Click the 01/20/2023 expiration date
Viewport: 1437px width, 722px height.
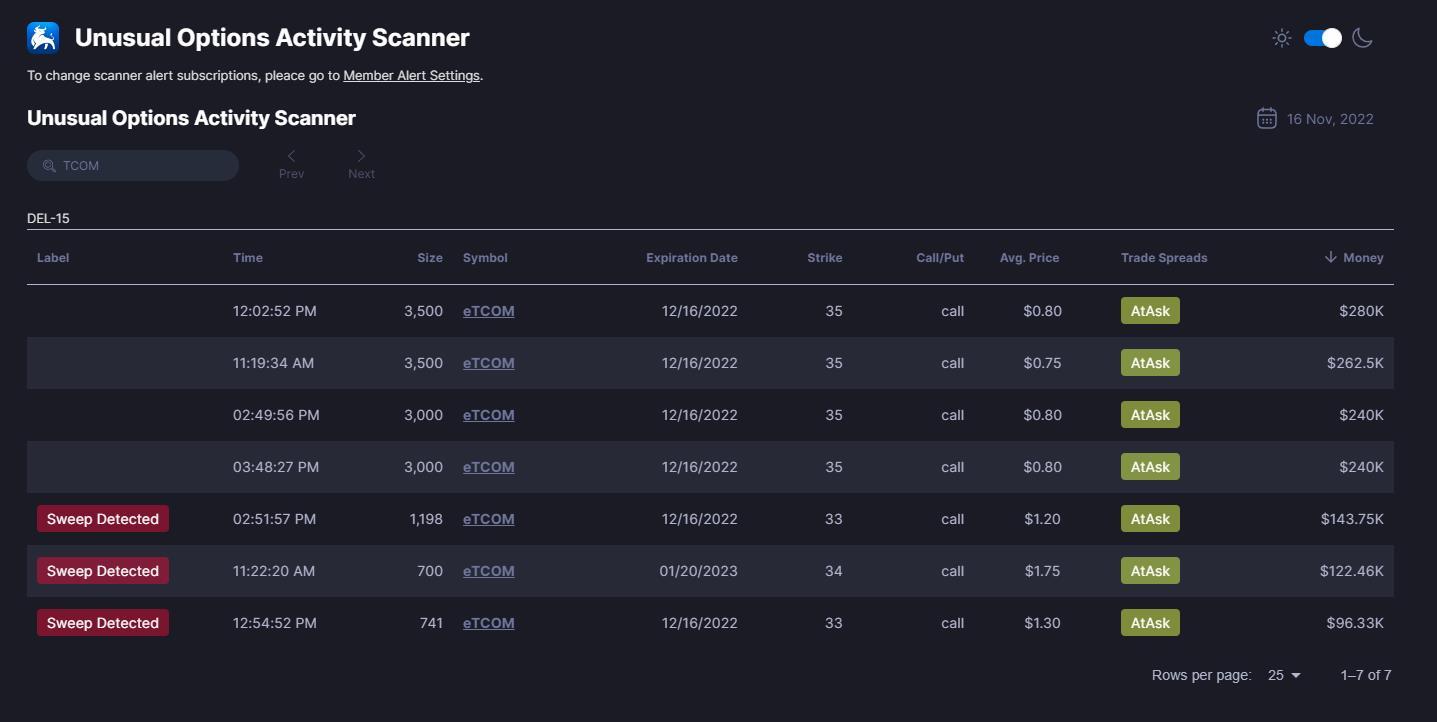[x=698, y=571]
